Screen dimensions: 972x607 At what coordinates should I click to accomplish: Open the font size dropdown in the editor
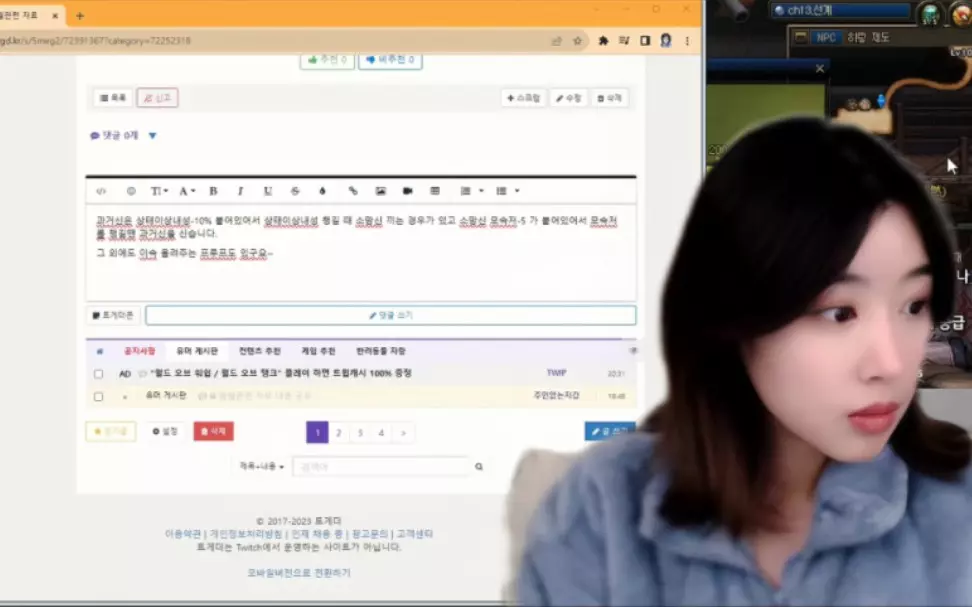pyautogui.click(x=159, y=191)
